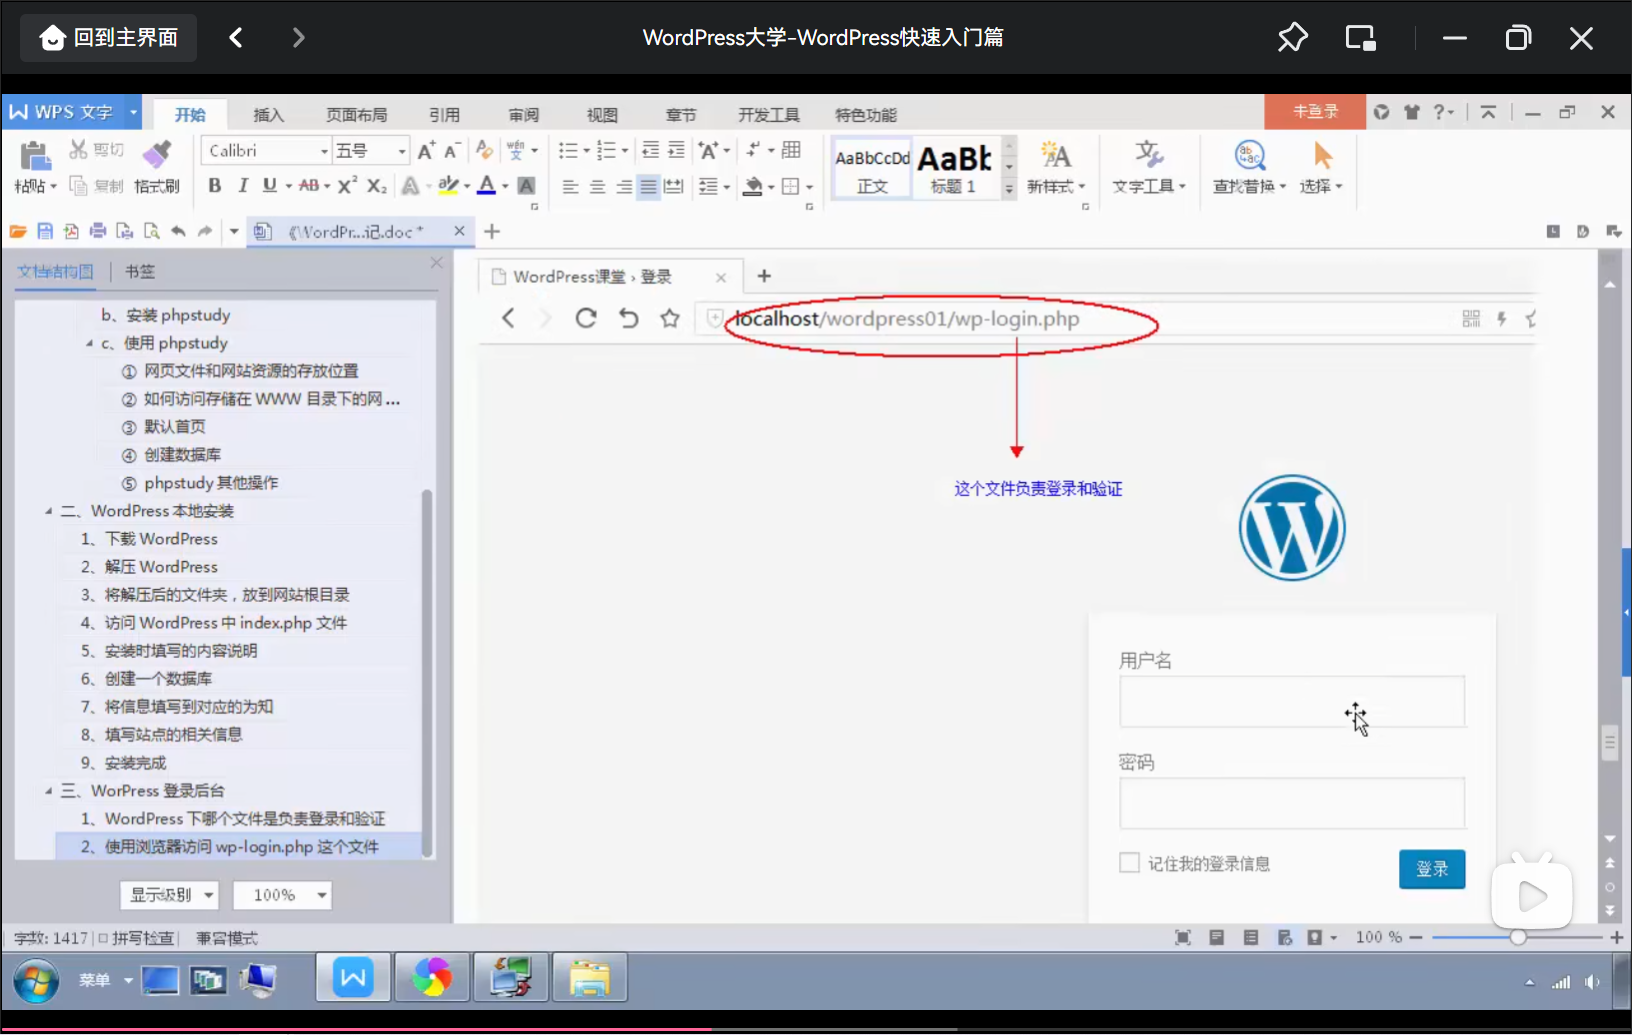Select outline item 1、下载 WordPress
Screen dimensions: 1632x1035
pos(149,539)
